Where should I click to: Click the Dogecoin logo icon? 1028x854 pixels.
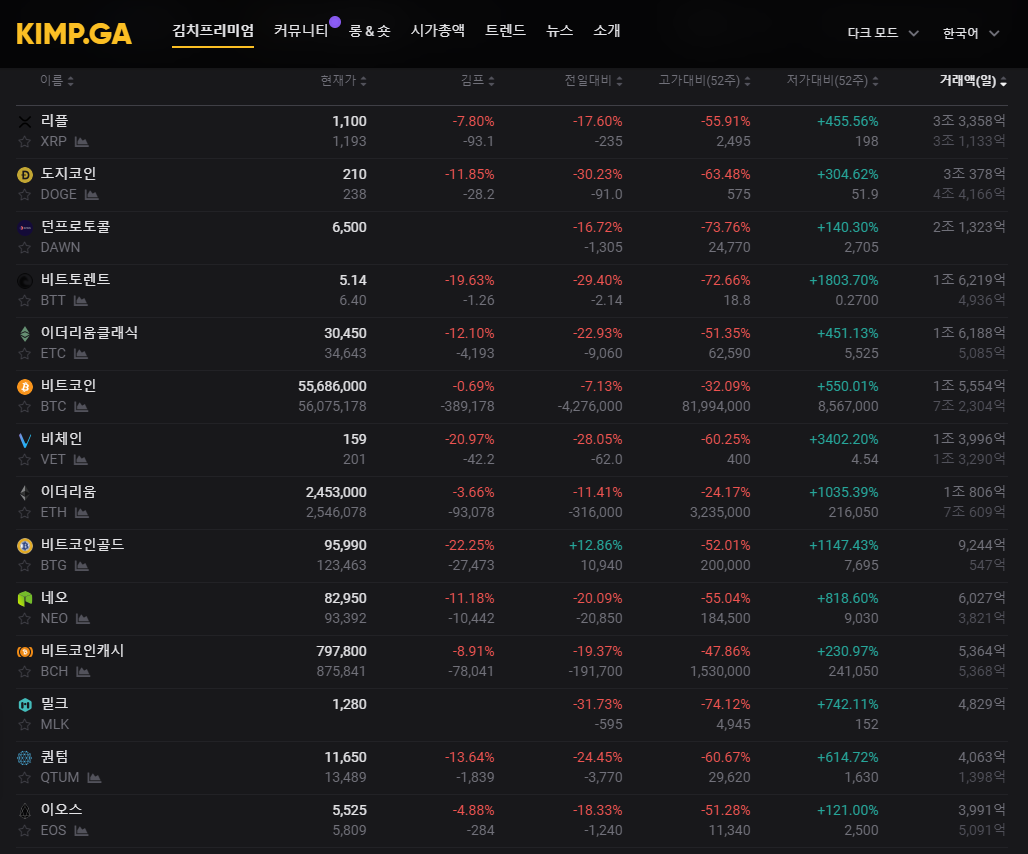coord(25,174)
